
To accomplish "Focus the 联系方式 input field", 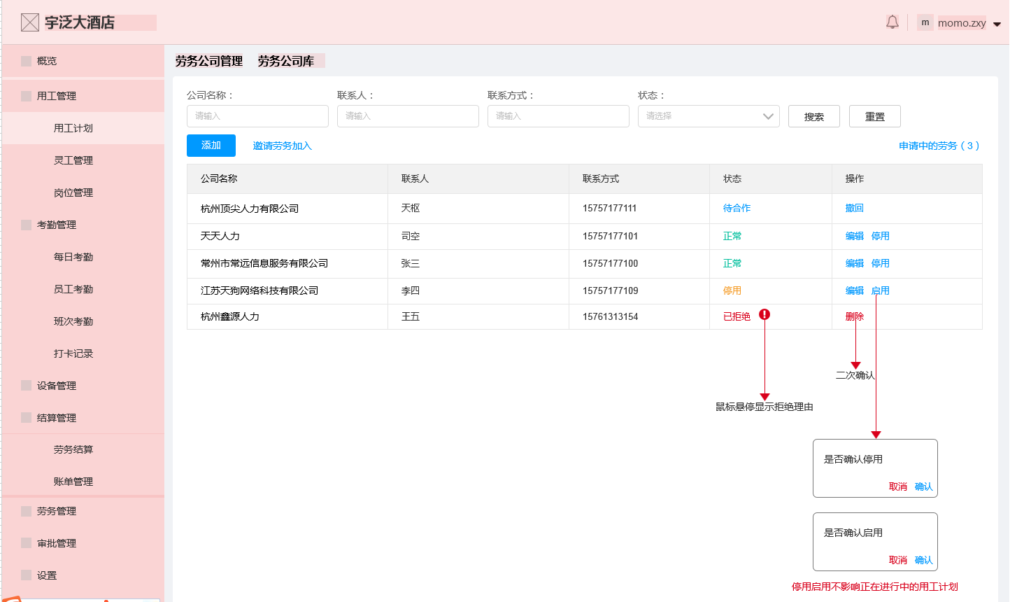I will [558, 116].
